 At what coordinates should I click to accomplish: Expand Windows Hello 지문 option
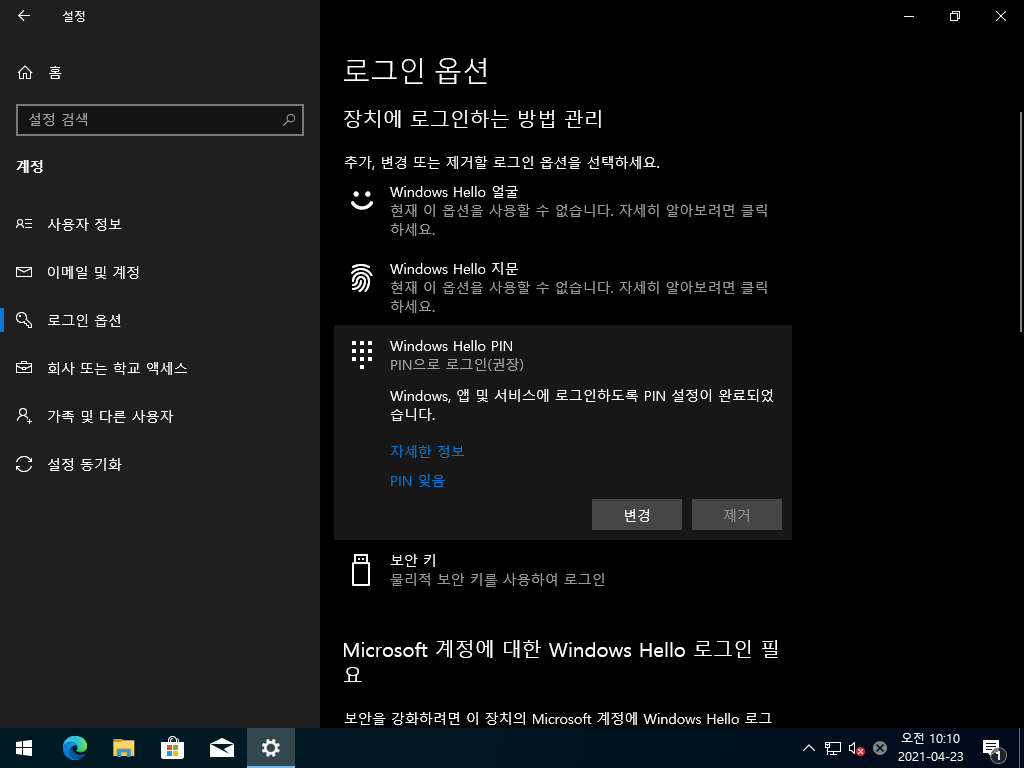tap(562, 287)
